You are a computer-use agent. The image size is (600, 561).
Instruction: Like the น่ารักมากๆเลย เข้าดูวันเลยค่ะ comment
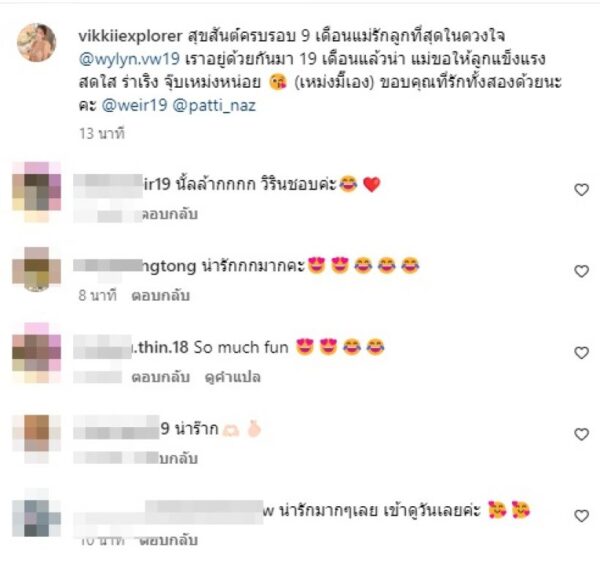coord(581,515)
